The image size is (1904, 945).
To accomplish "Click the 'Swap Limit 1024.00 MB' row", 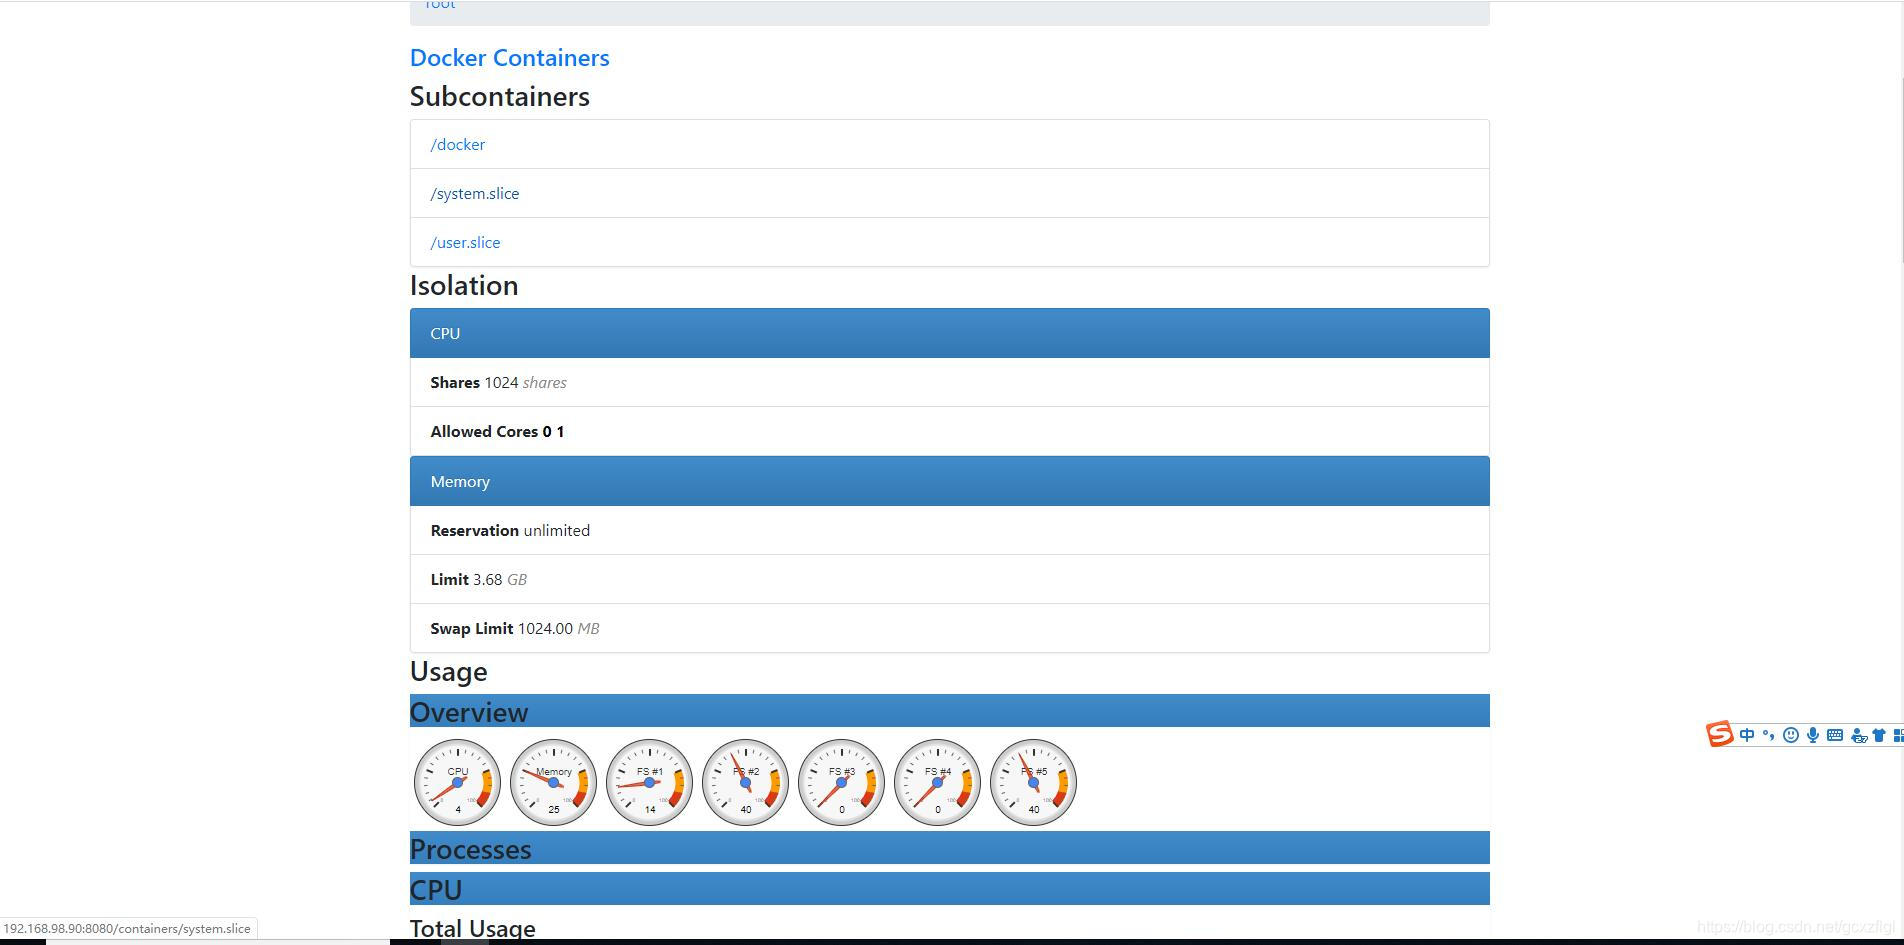I will (949, 628).
